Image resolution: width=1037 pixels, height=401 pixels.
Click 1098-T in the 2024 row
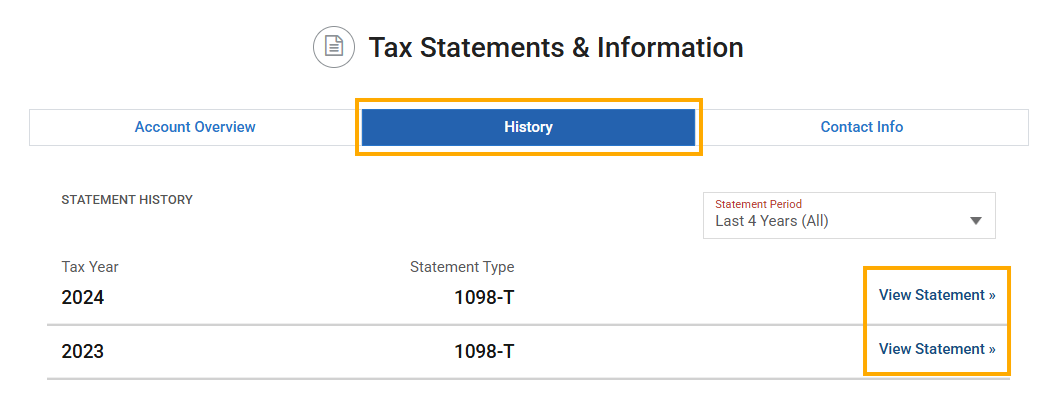484,298
